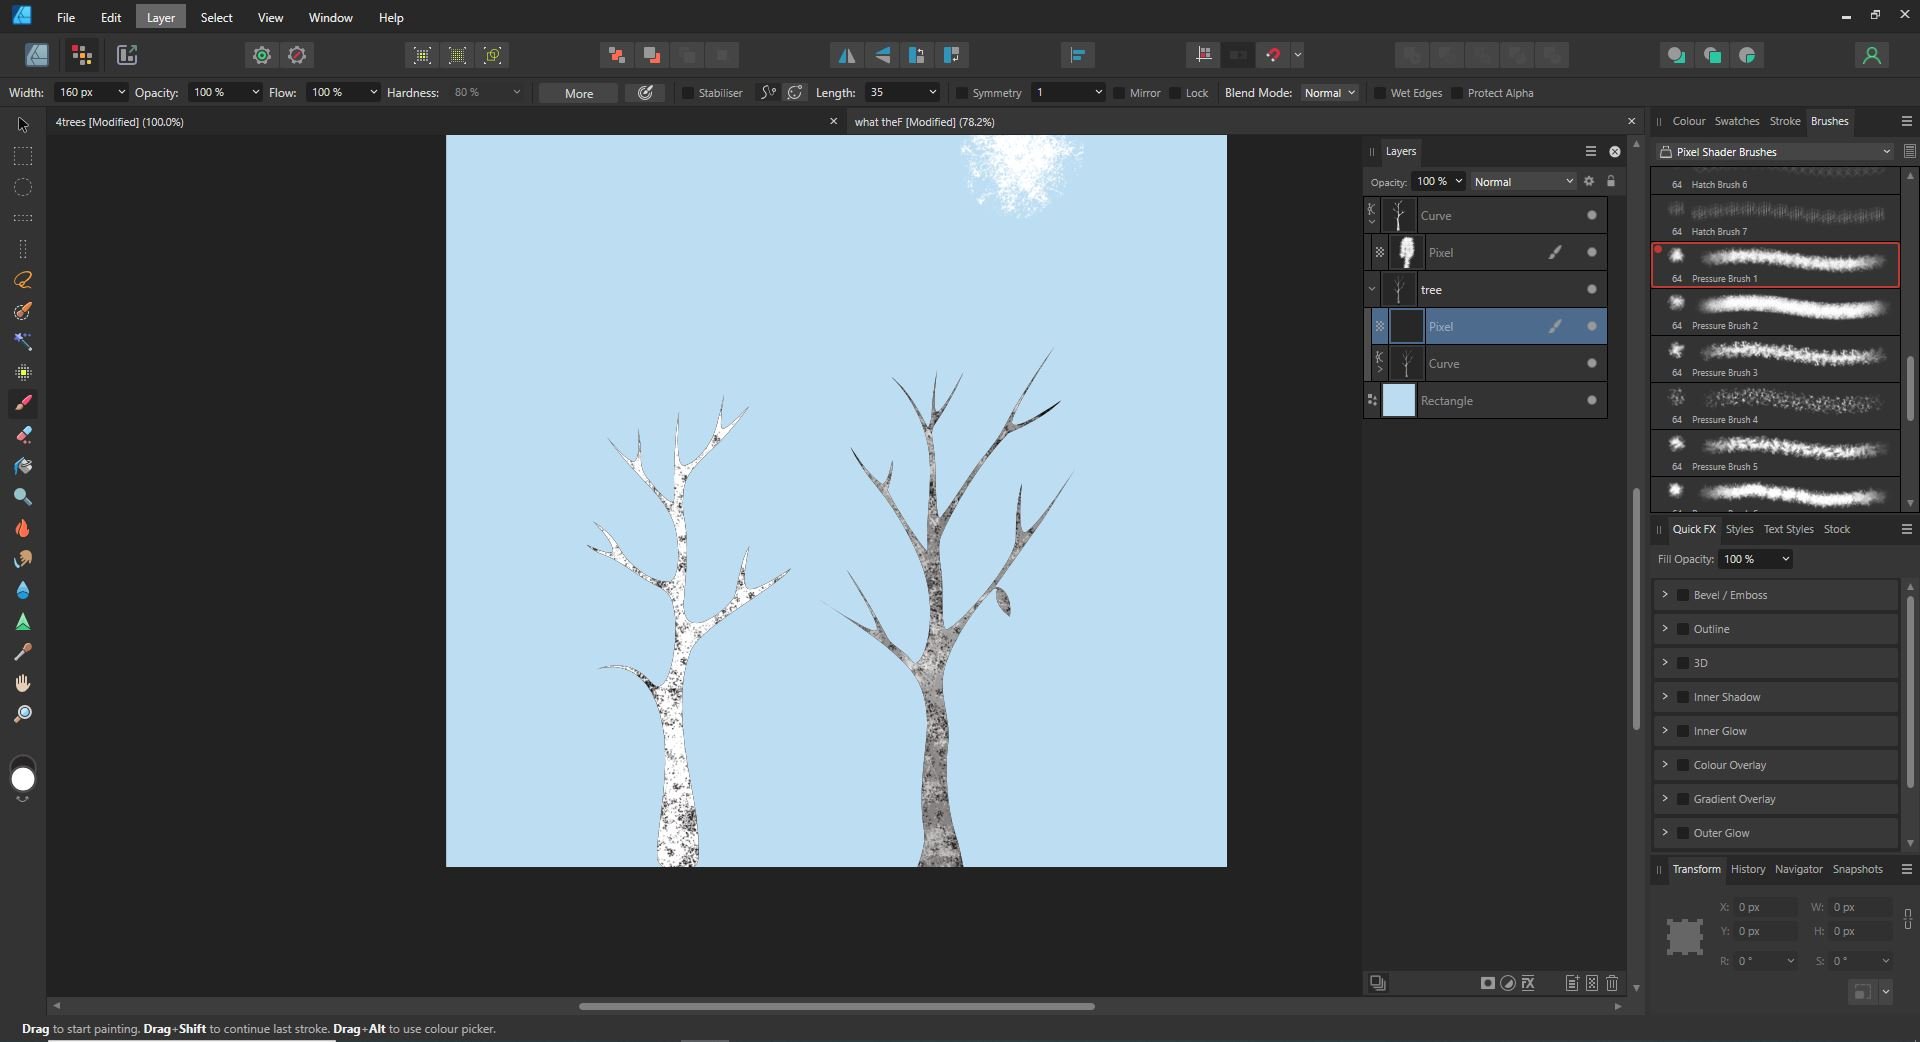This screenshot has height=1042, width=1920.
Task: Select the Freehand Selection lasso tool
Action: [22, 280]
